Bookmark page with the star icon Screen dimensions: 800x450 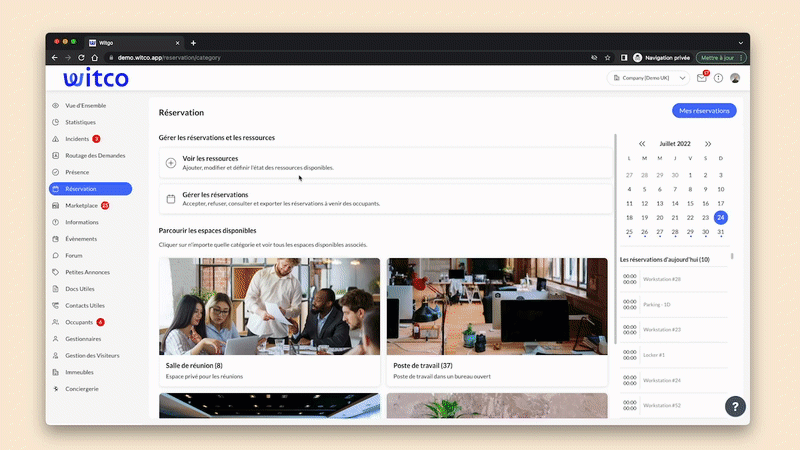pyautogui.click(x=608, y=58)
